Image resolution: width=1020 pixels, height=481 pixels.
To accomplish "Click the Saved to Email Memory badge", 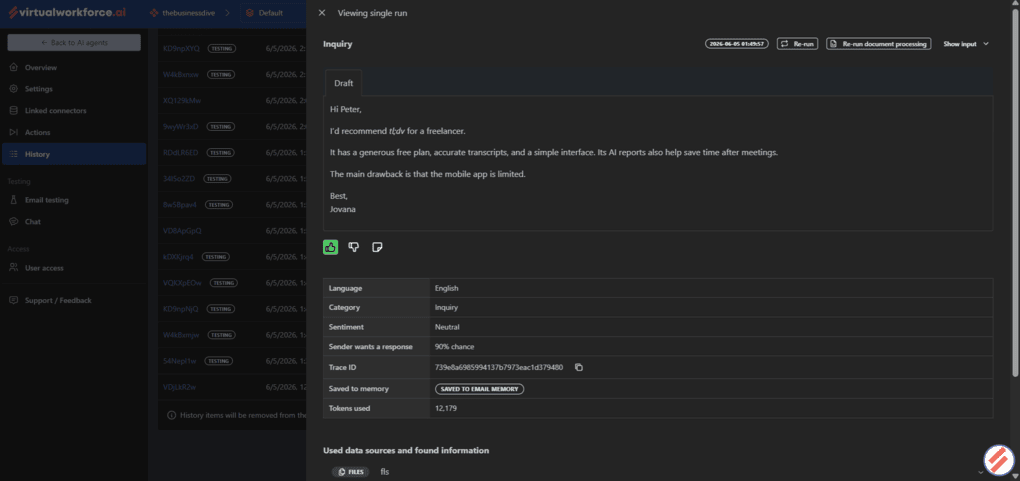I will click(x=479, y=389).
